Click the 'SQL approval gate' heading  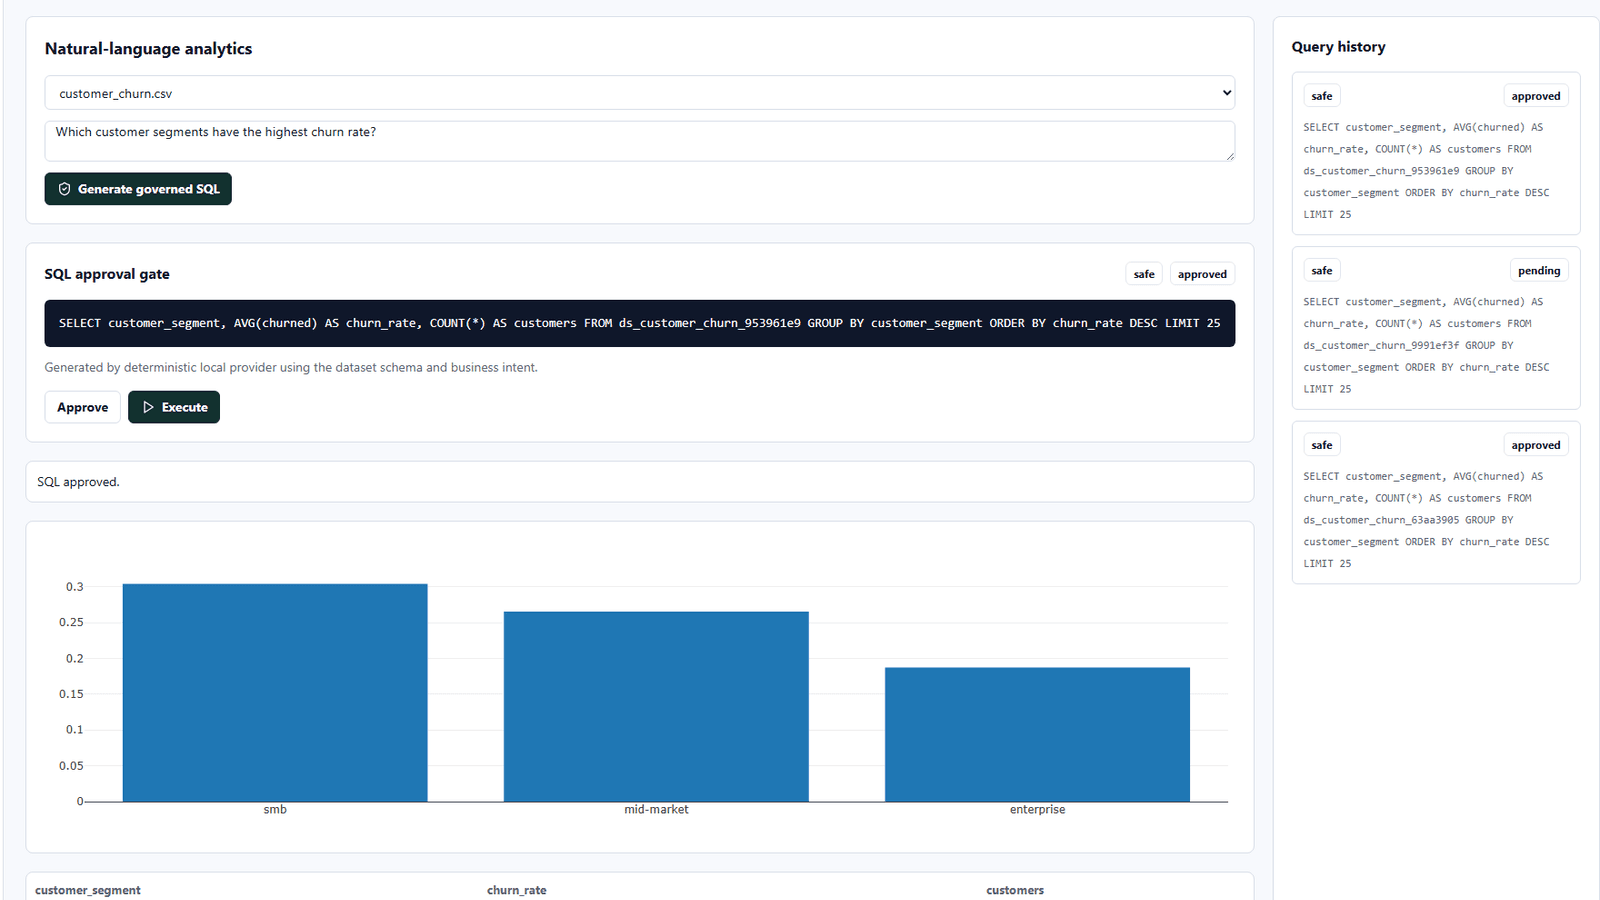107,274
